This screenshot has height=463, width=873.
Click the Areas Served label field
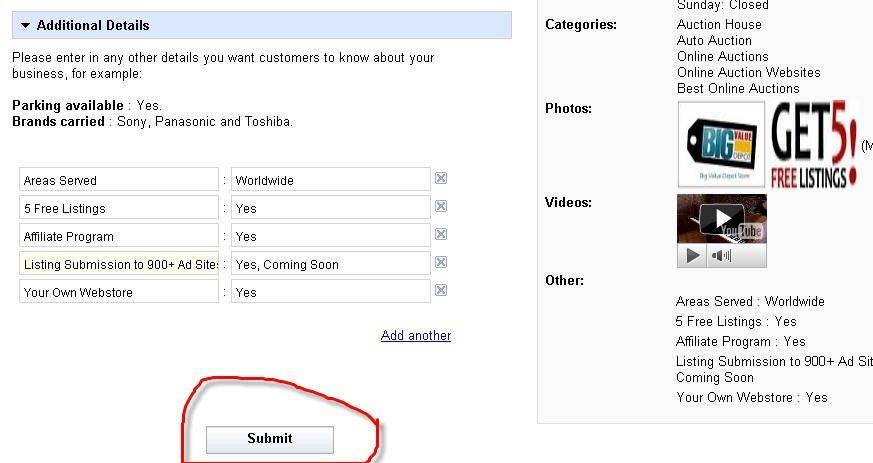(118, 180)
